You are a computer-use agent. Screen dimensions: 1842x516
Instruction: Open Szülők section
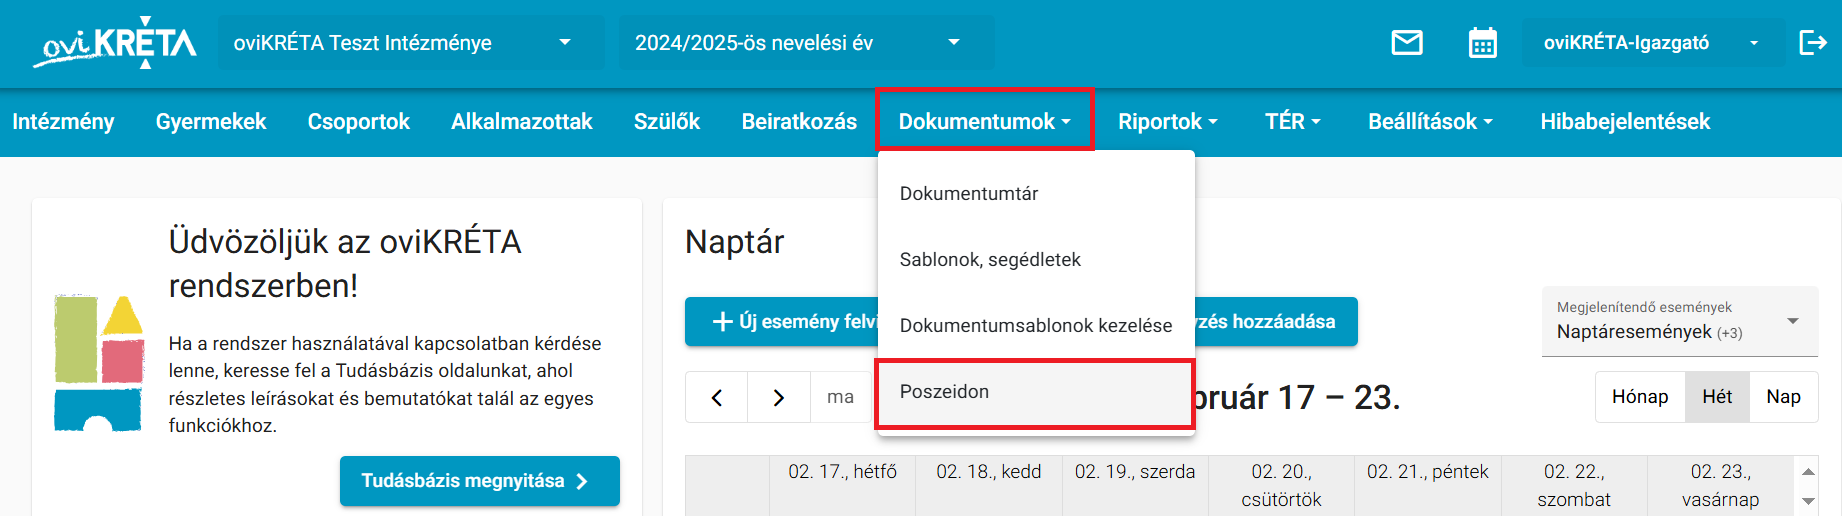[667, 122]
